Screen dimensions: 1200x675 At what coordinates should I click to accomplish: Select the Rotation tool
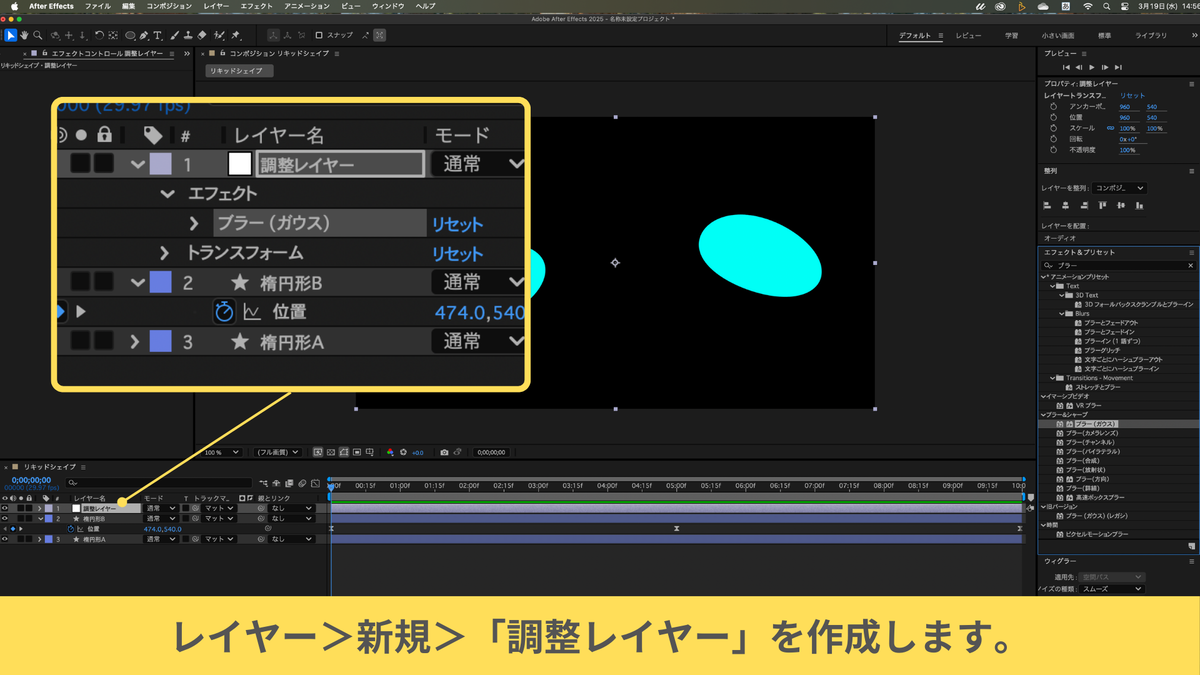click(x=99, y=35)
